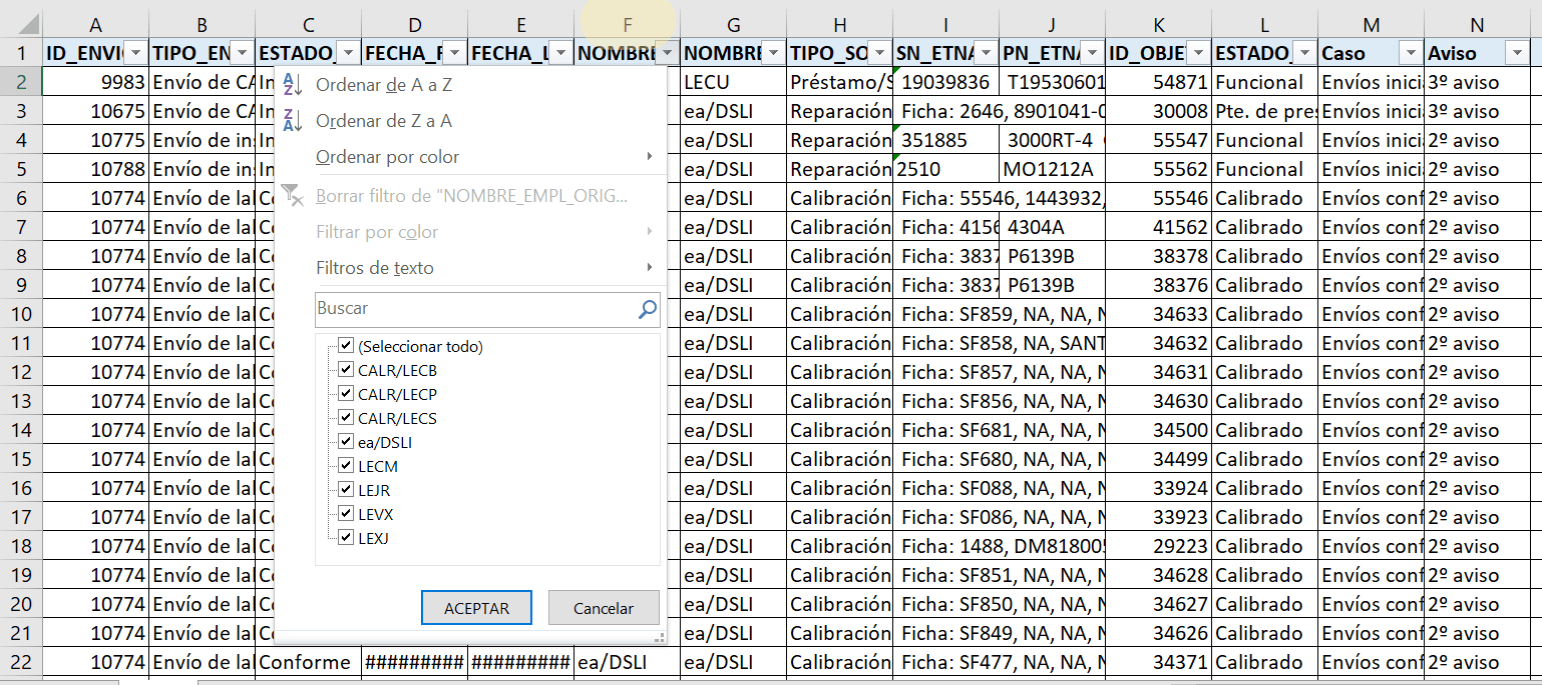Image resolution: width=1542 pixels, height=685 pixels.
Task: Open the filter icon on the Caso column
Action: (1409, 53)
